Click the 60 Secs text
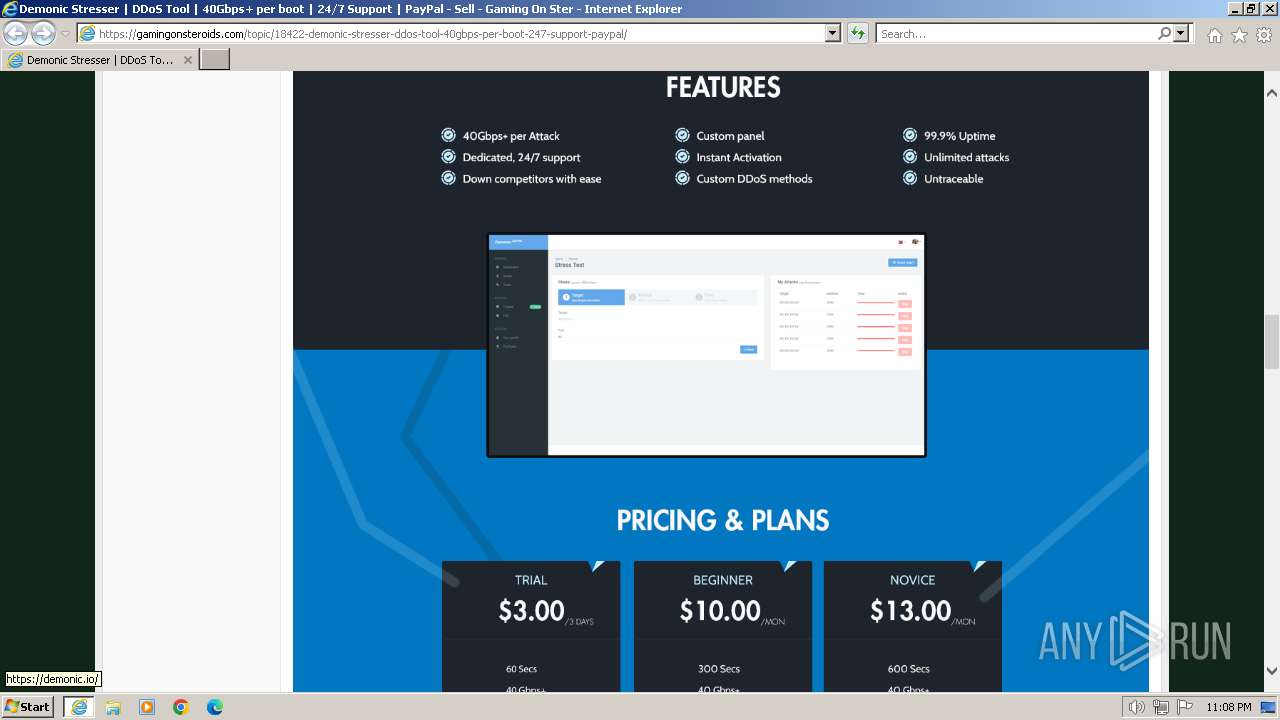 tap(521, 669)
